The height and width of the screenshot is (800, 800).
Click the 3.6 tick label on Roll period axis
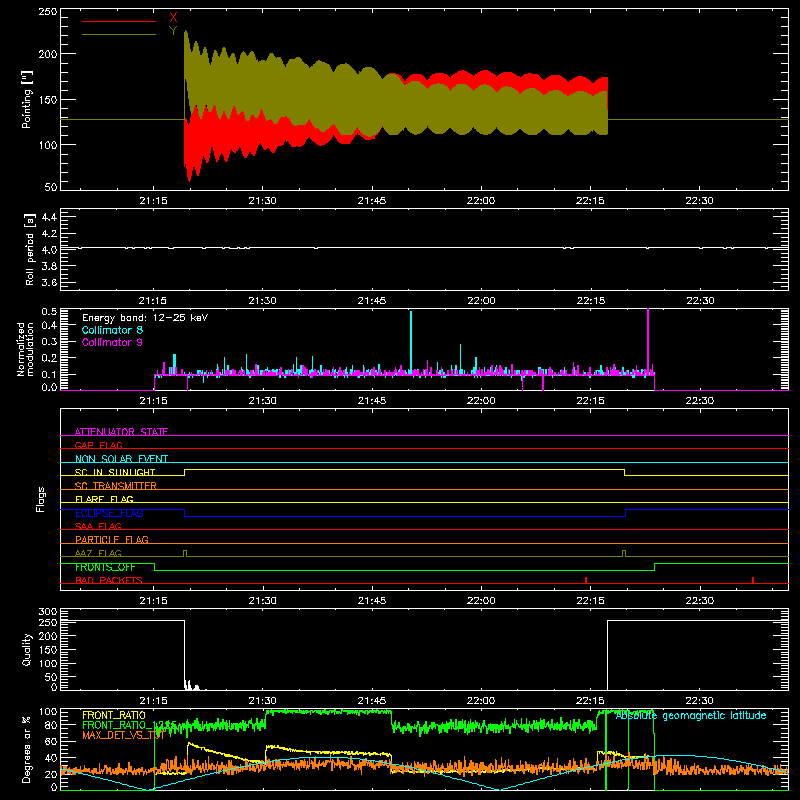(49, 283)
